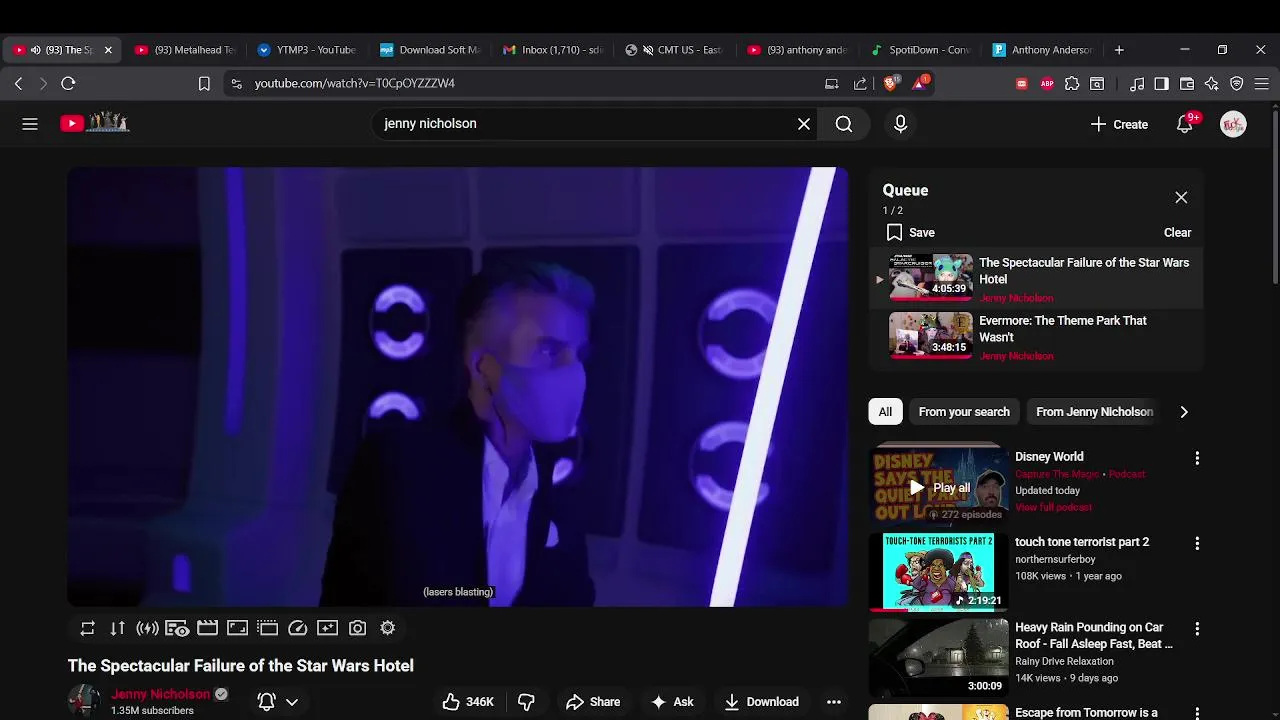Click the up-down arrows reverse icon
The image size is (1280, 720).
pos(118,628)
